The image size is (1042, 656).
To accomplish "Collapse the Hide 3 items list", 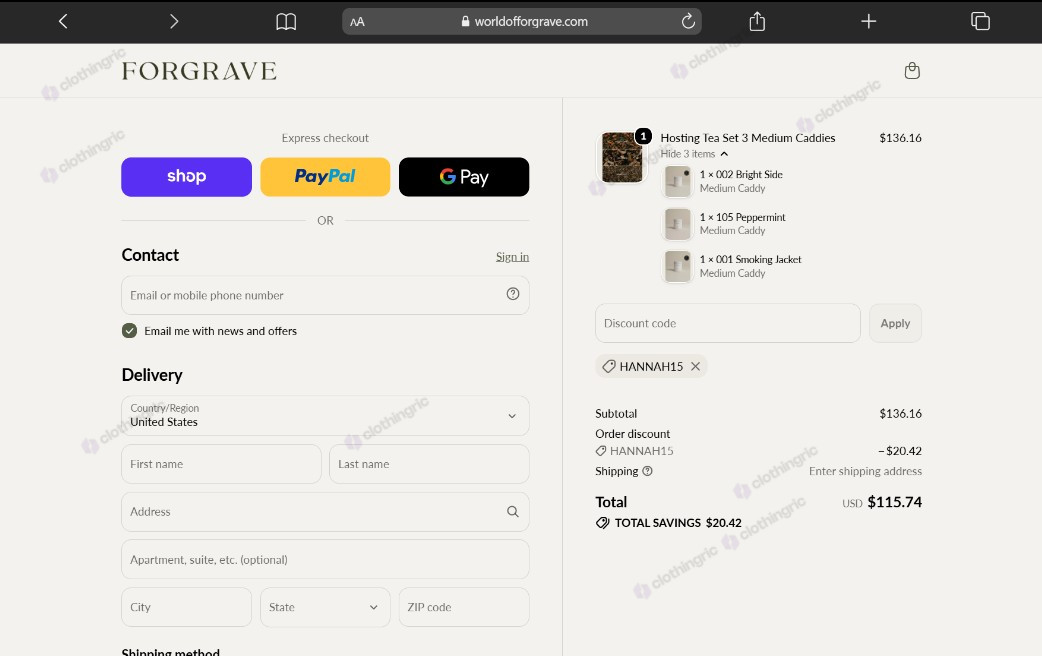I will point(694,154).
